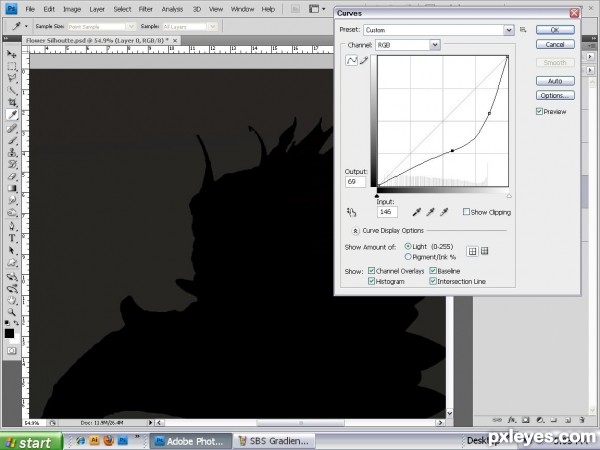Pick the black point eyedropper in Curves
The height and width of the screenshot is (450, 600).
tap(417, 212)
